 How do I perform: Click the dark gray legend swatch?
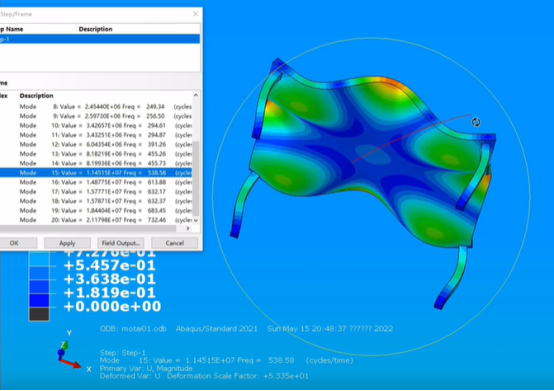coord(39,314)
